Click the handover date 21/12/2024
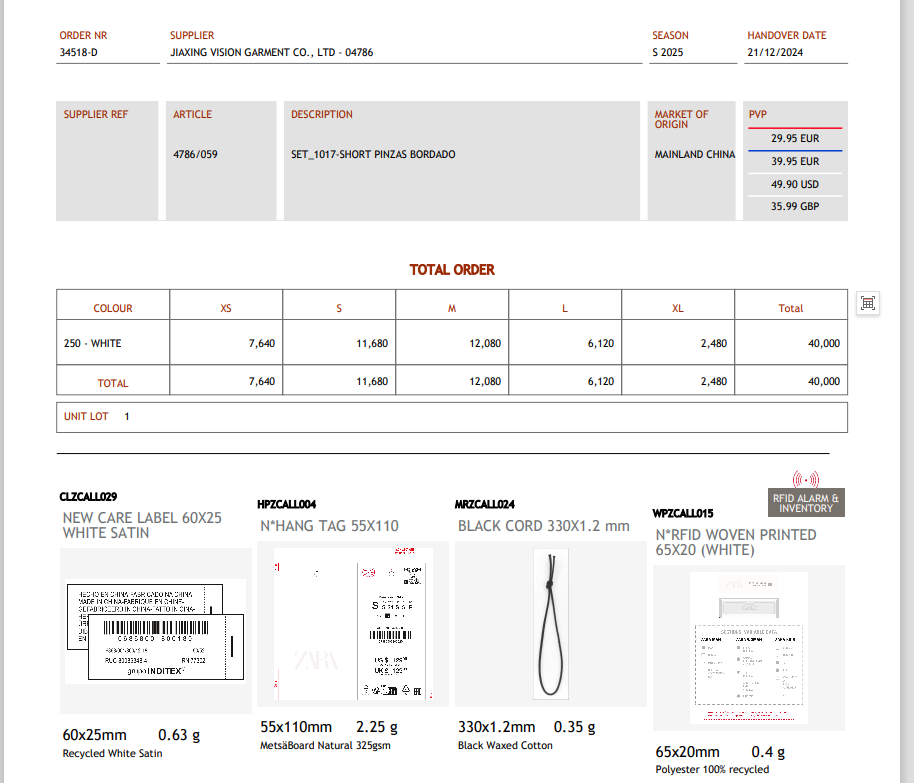The image size is (914, 783). point(775,52)
